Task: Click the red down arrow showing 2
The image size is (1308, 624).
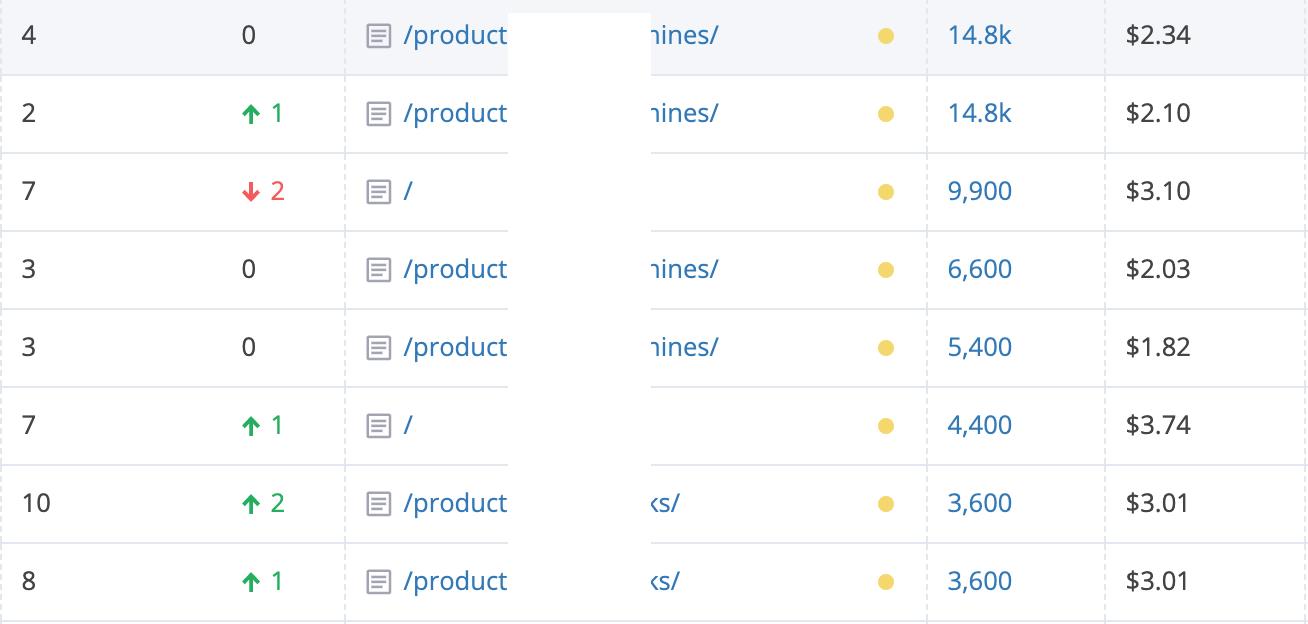Action: [x=251, y=192]
